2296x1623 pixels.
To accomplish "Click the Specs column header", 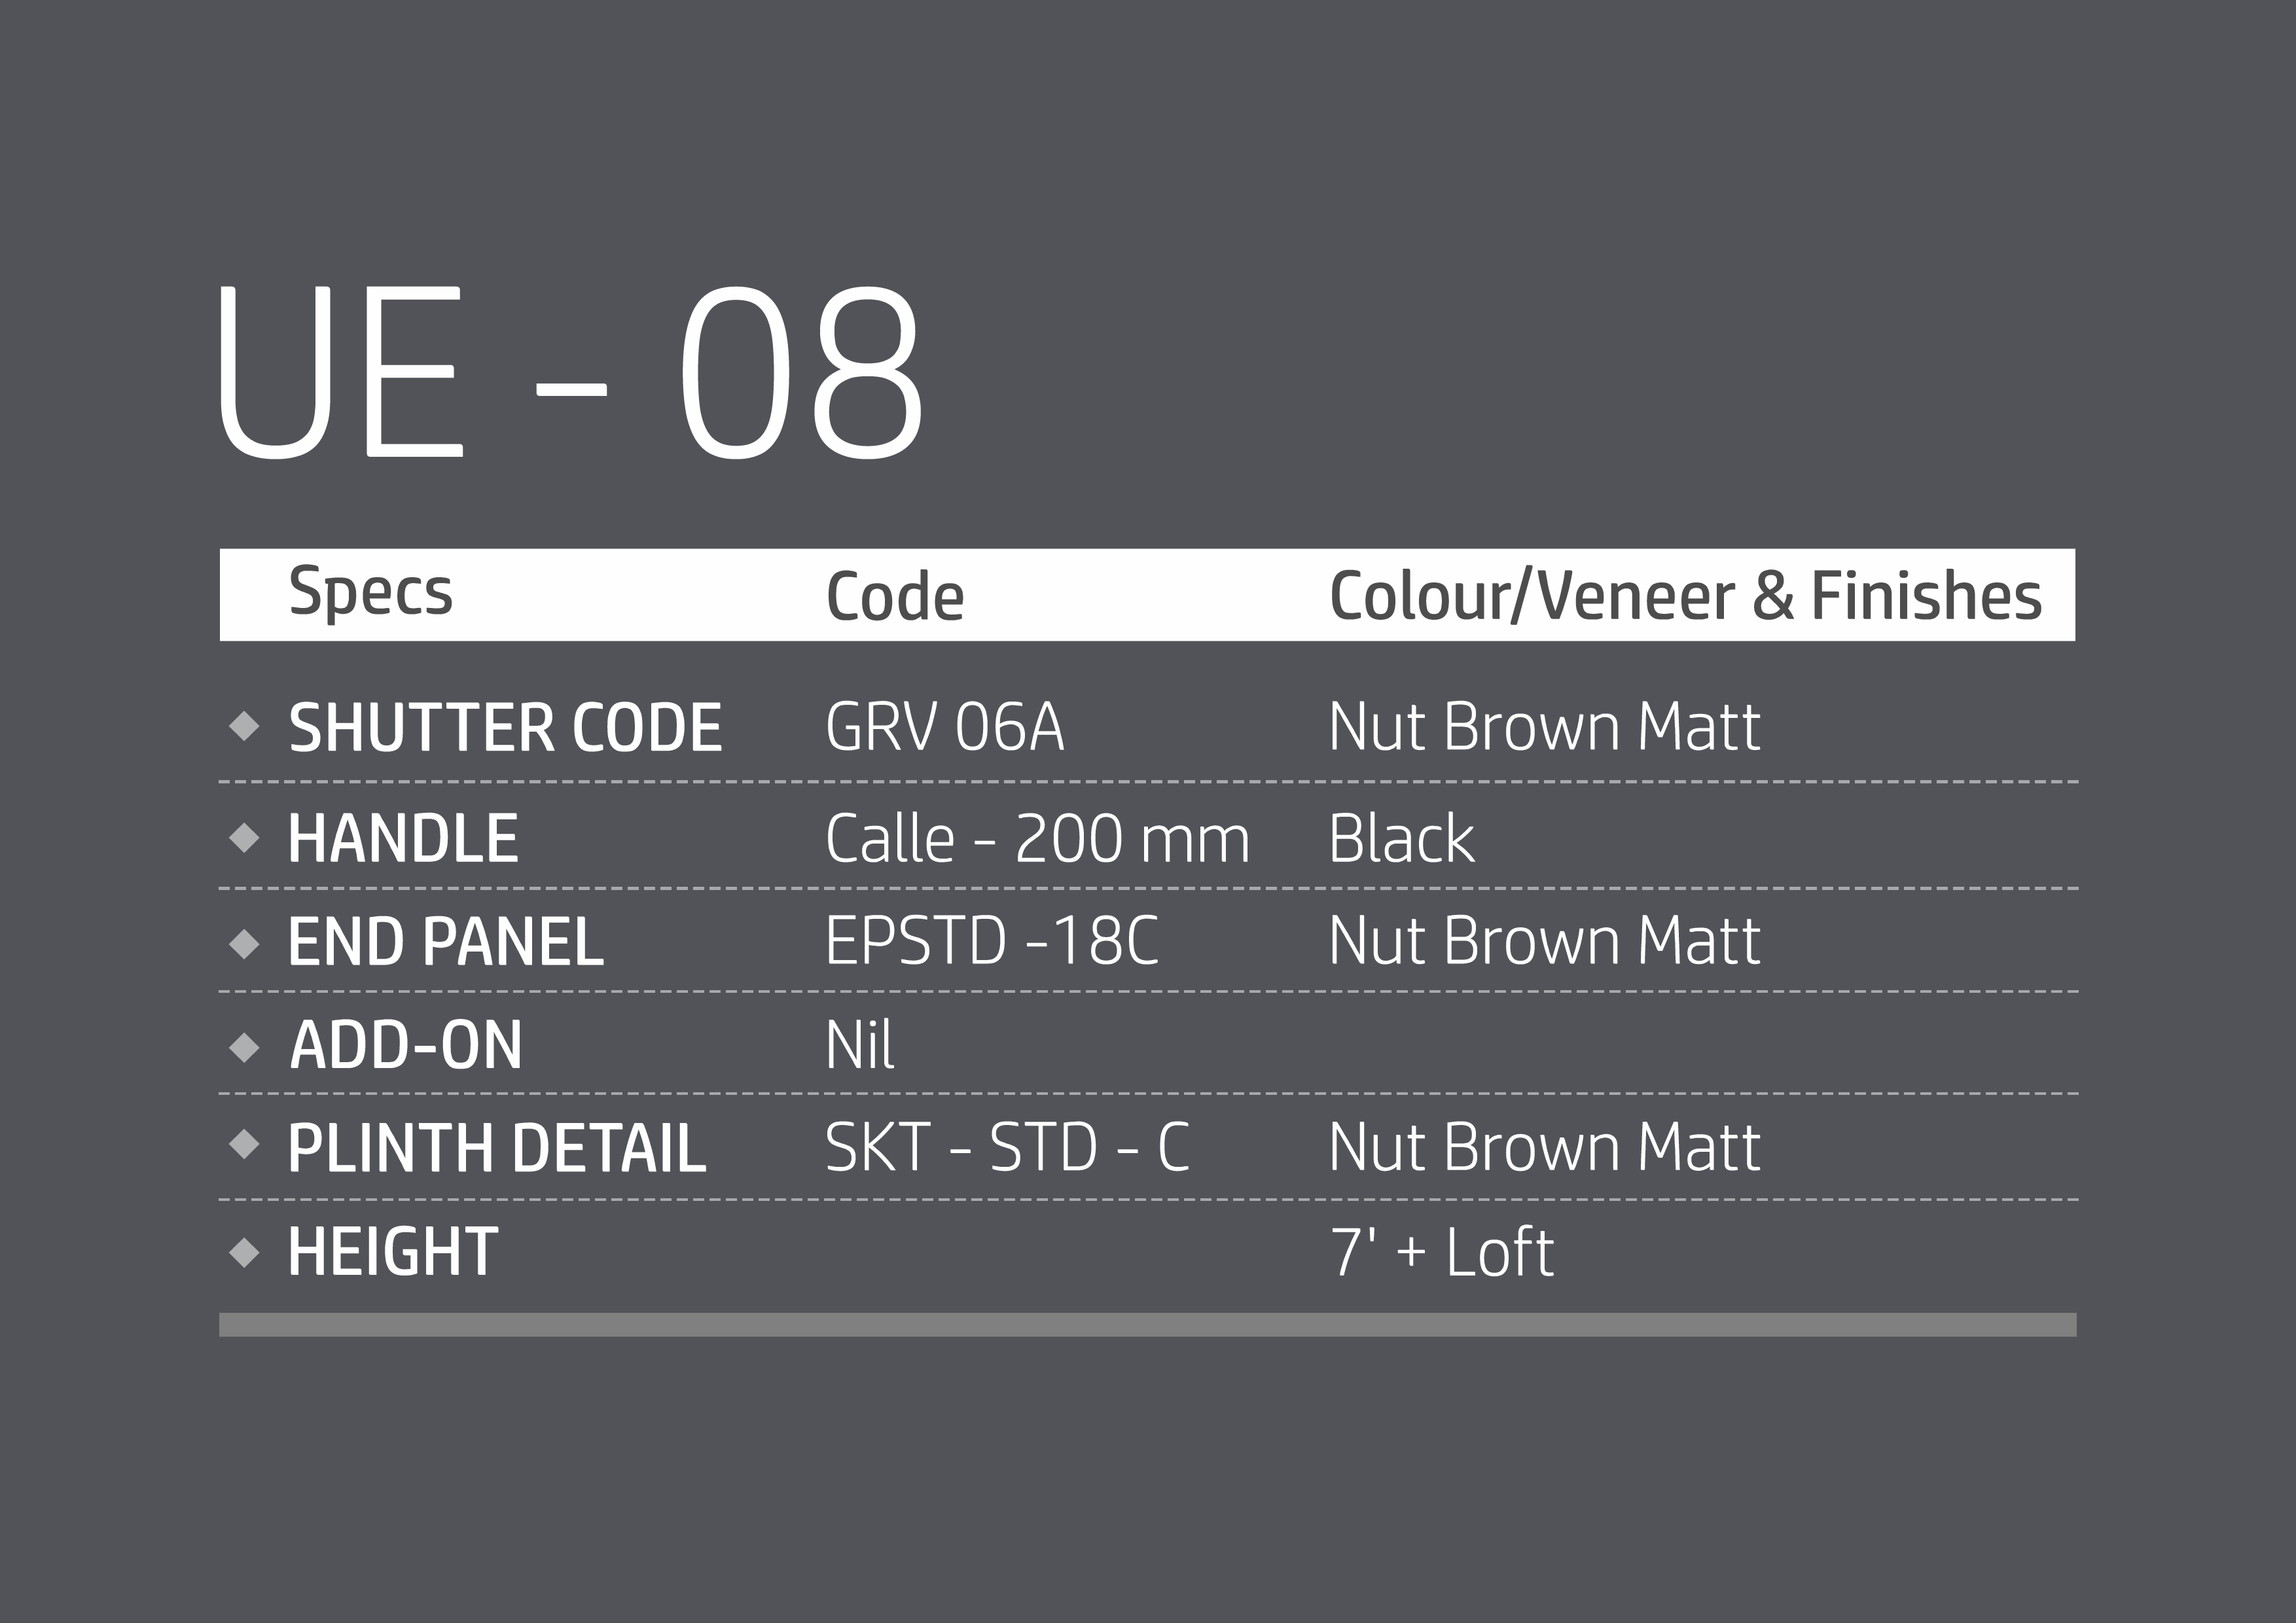I will (370, 591).
